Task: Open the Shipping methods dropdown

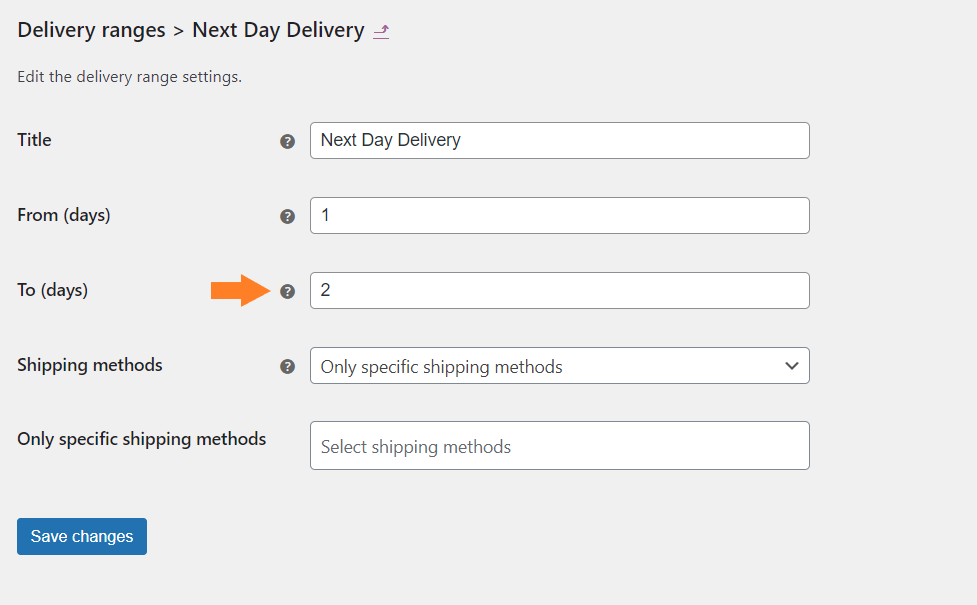Action: [560, 365]
